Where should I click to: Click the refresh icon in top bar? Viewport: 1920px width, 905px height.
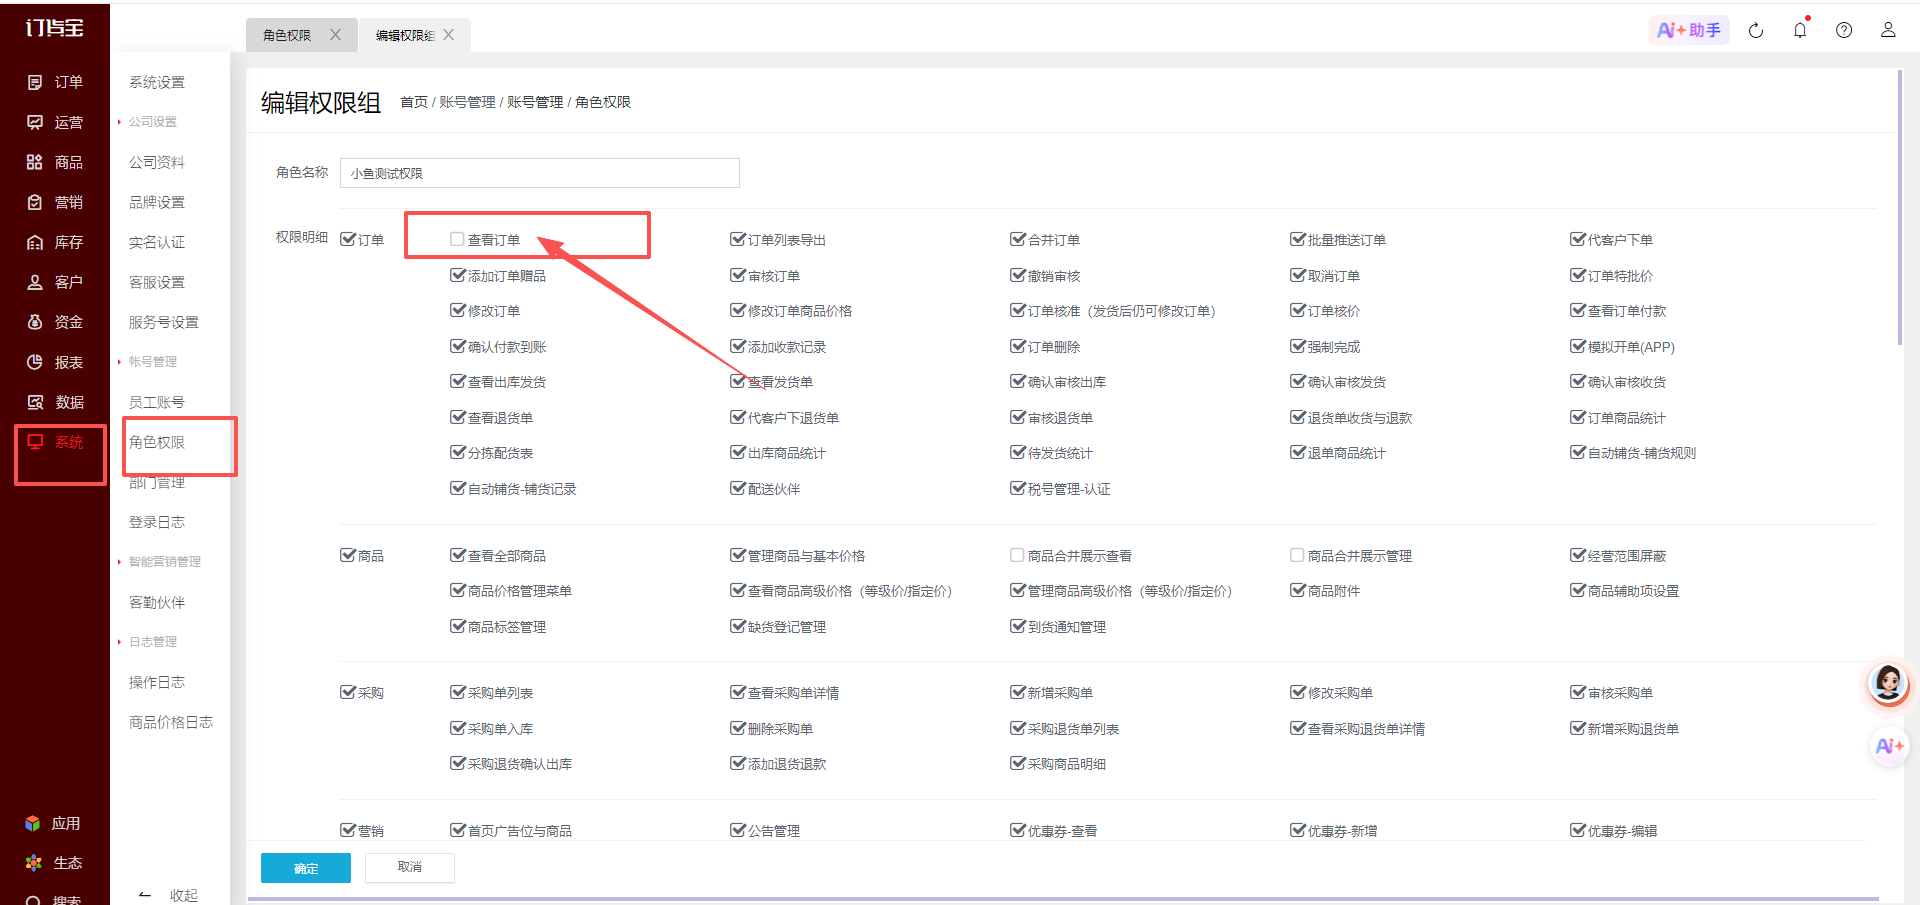pyautogui.click(x=1756, y=30)
